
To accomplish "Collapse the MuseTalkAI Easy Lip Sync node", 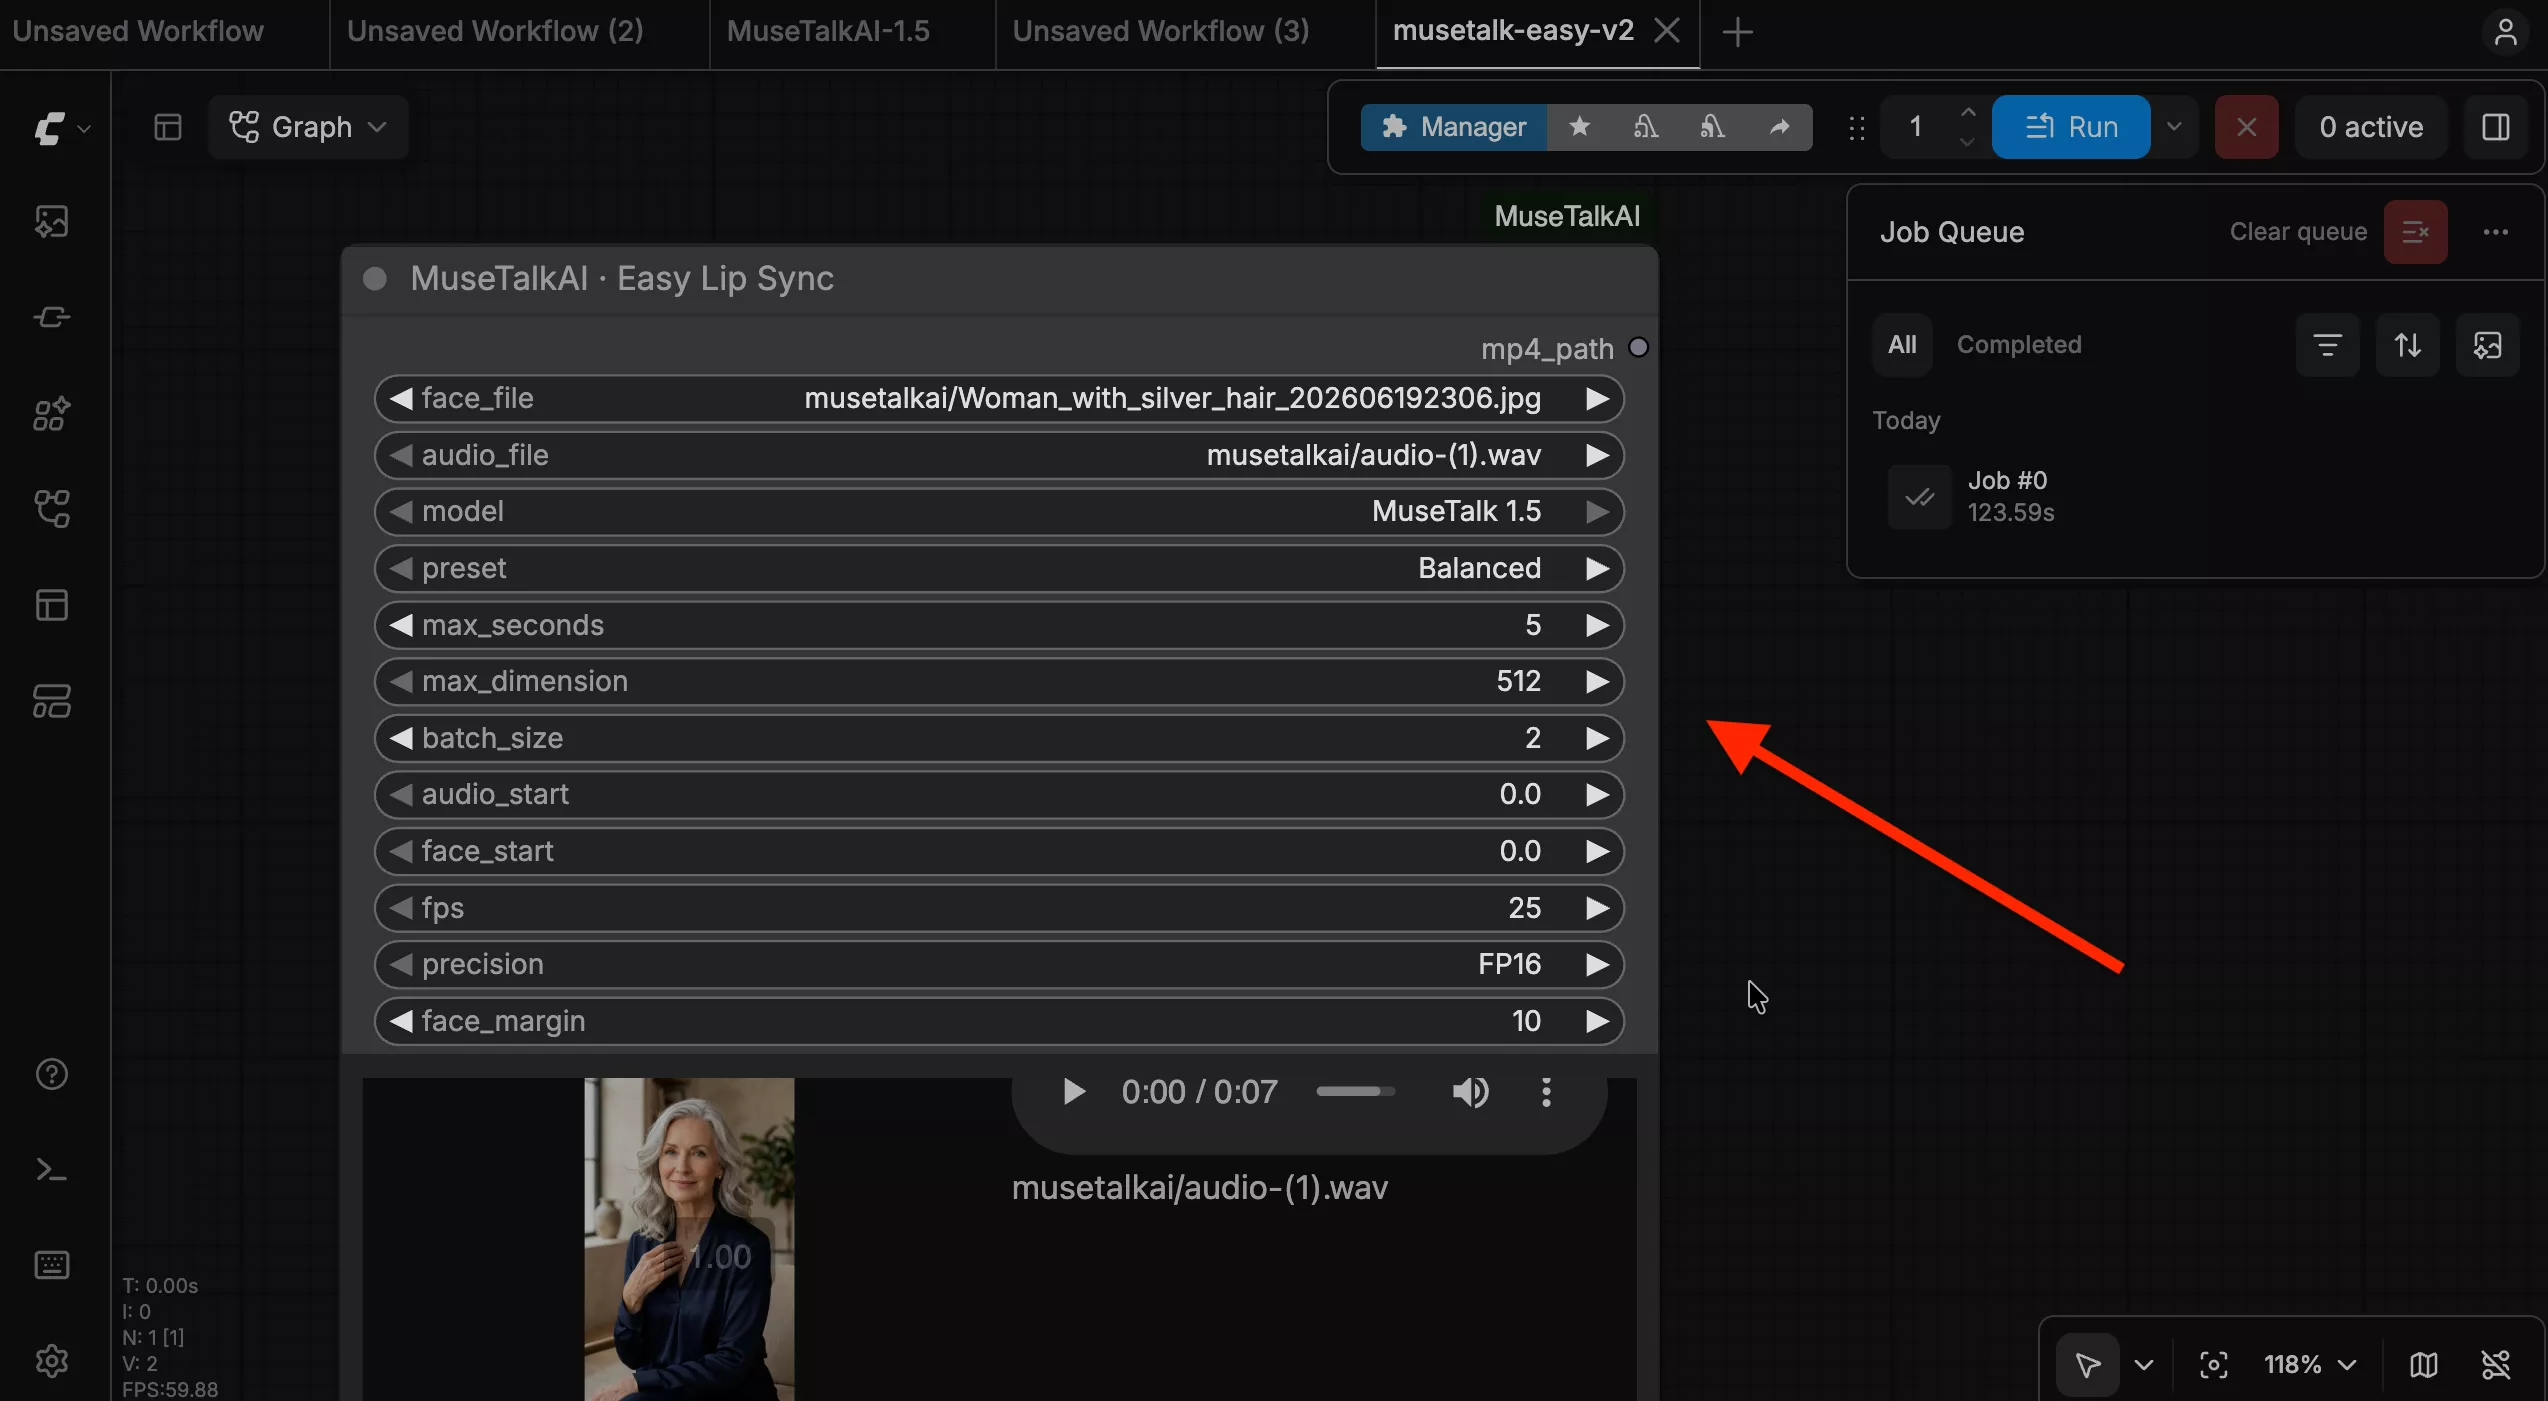I will click(375, 279).
